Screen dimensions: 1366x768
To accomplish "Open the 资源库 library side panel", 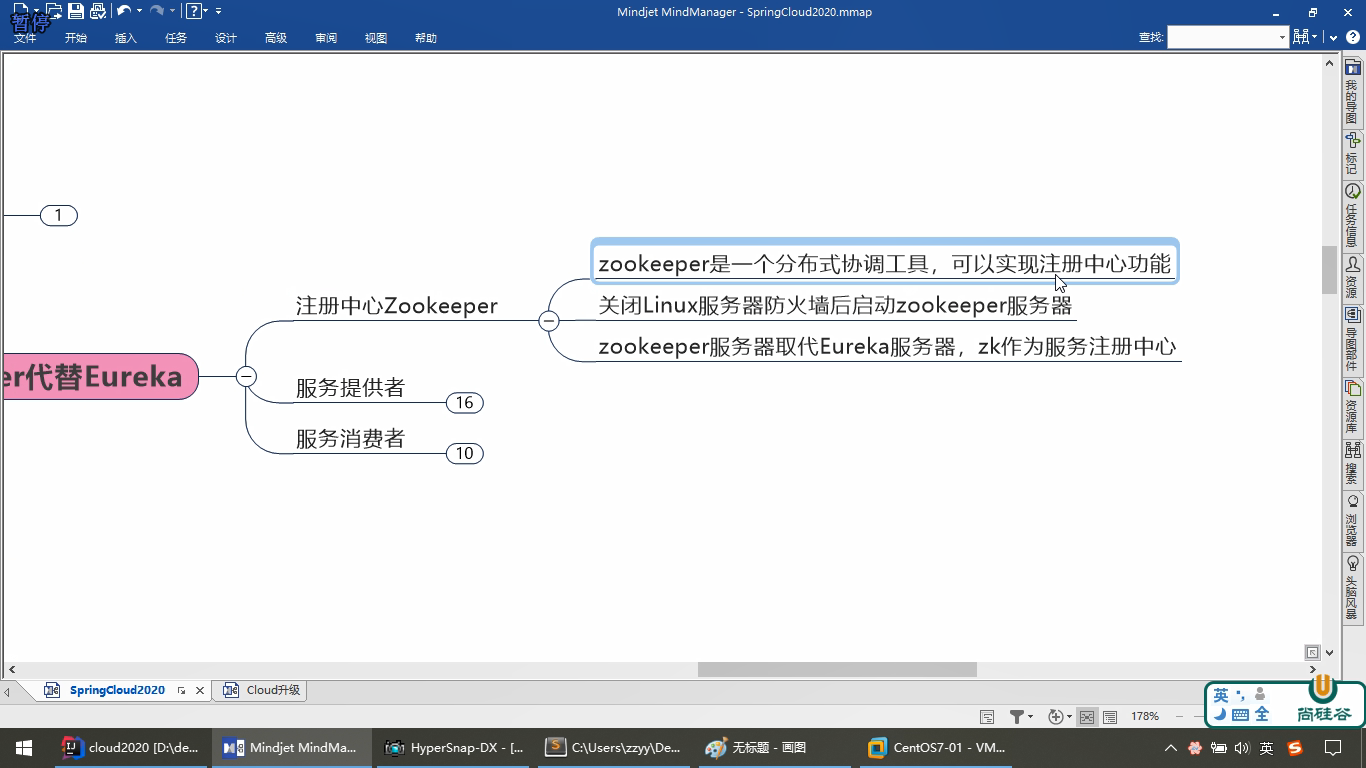I will (1352, 407).
